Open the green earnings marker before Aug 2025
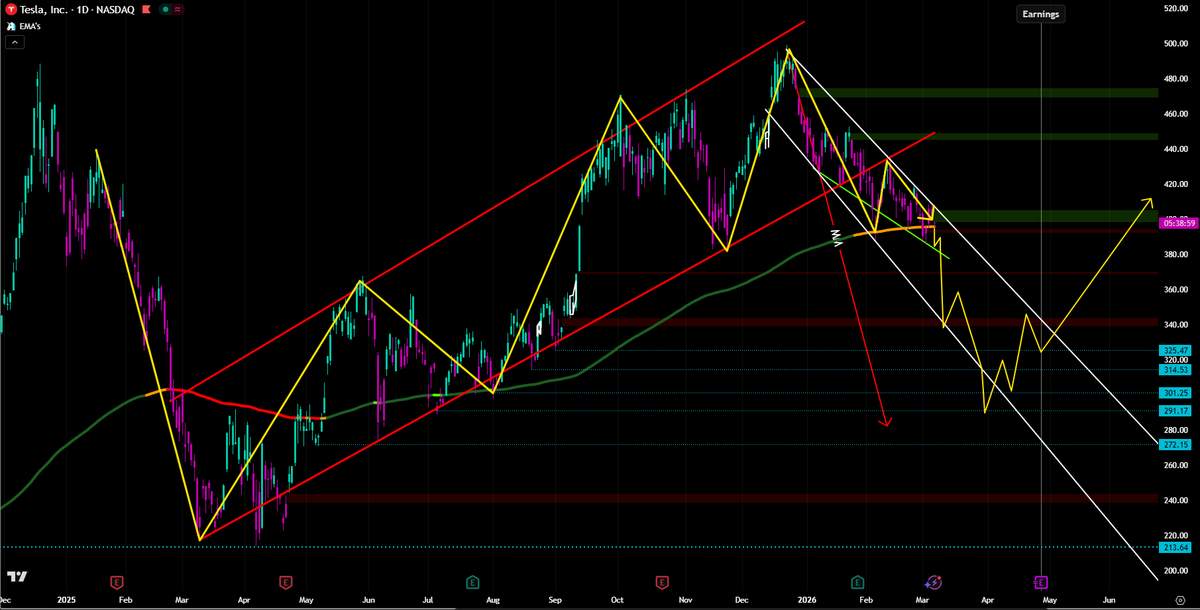Viewport: 1200px width, 610px height. click(x=471, y=581)
